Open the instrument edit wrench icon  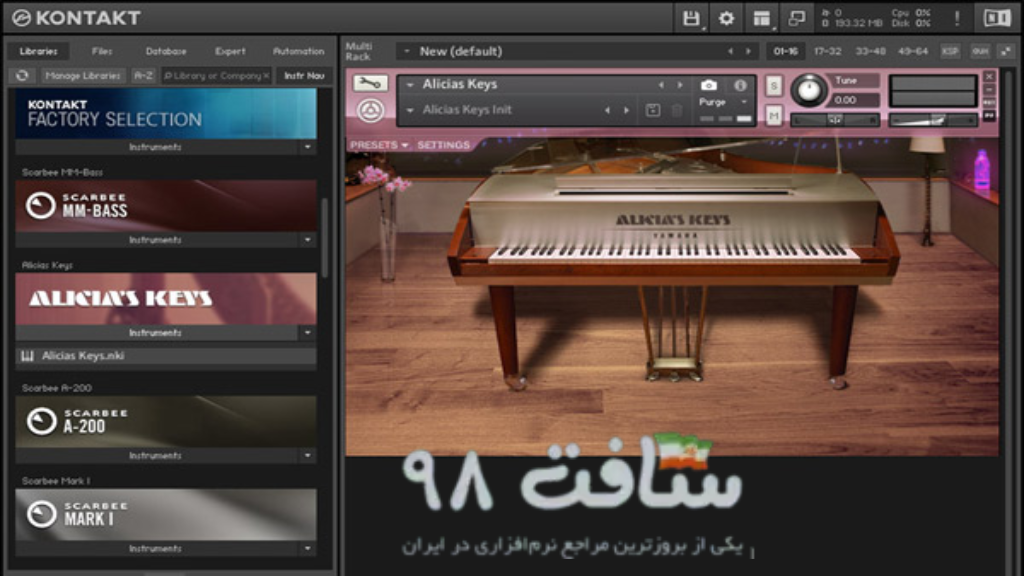click(x=370, y=83)
